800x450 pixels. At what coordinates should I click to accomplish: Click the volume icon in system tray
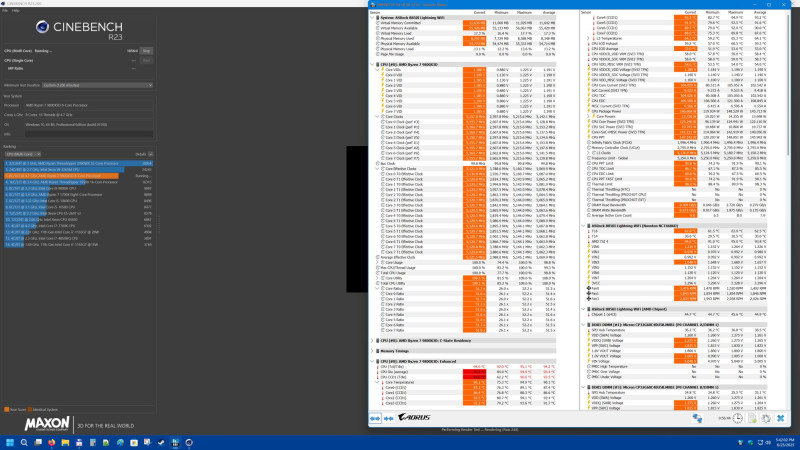pyautogui.click(x=768, y=442)
